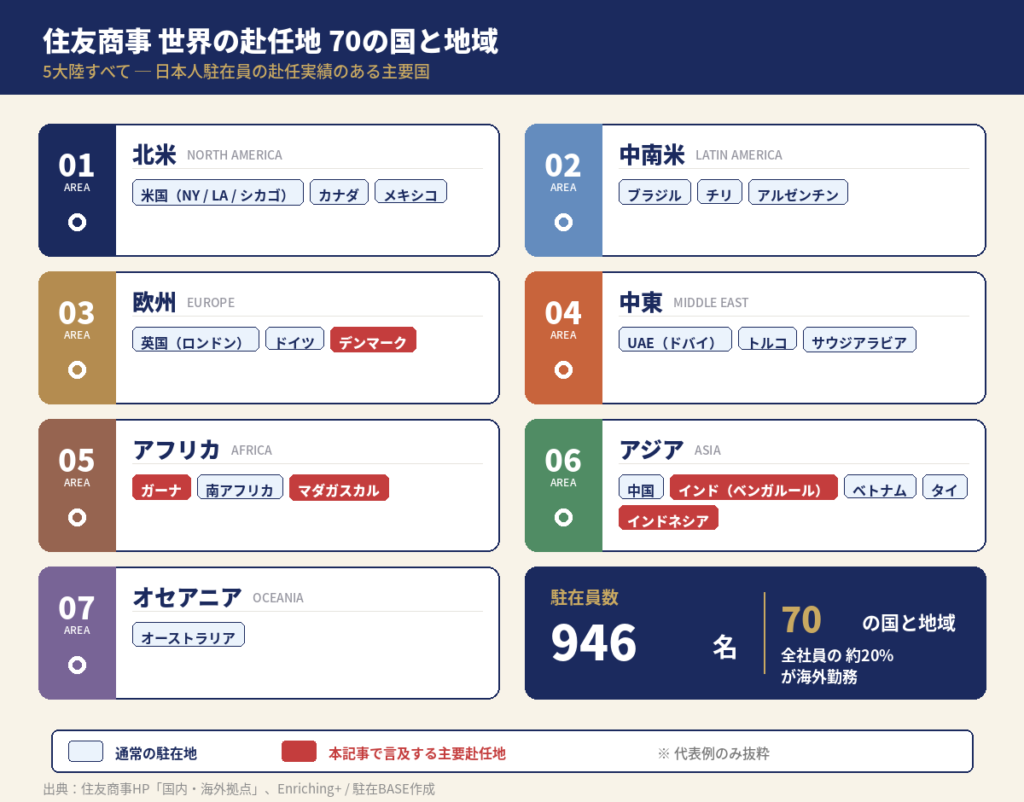Click the circle icon in AREA 07 オセアニア
This screenshot has height=802, width=1024.
click(77, 665)
